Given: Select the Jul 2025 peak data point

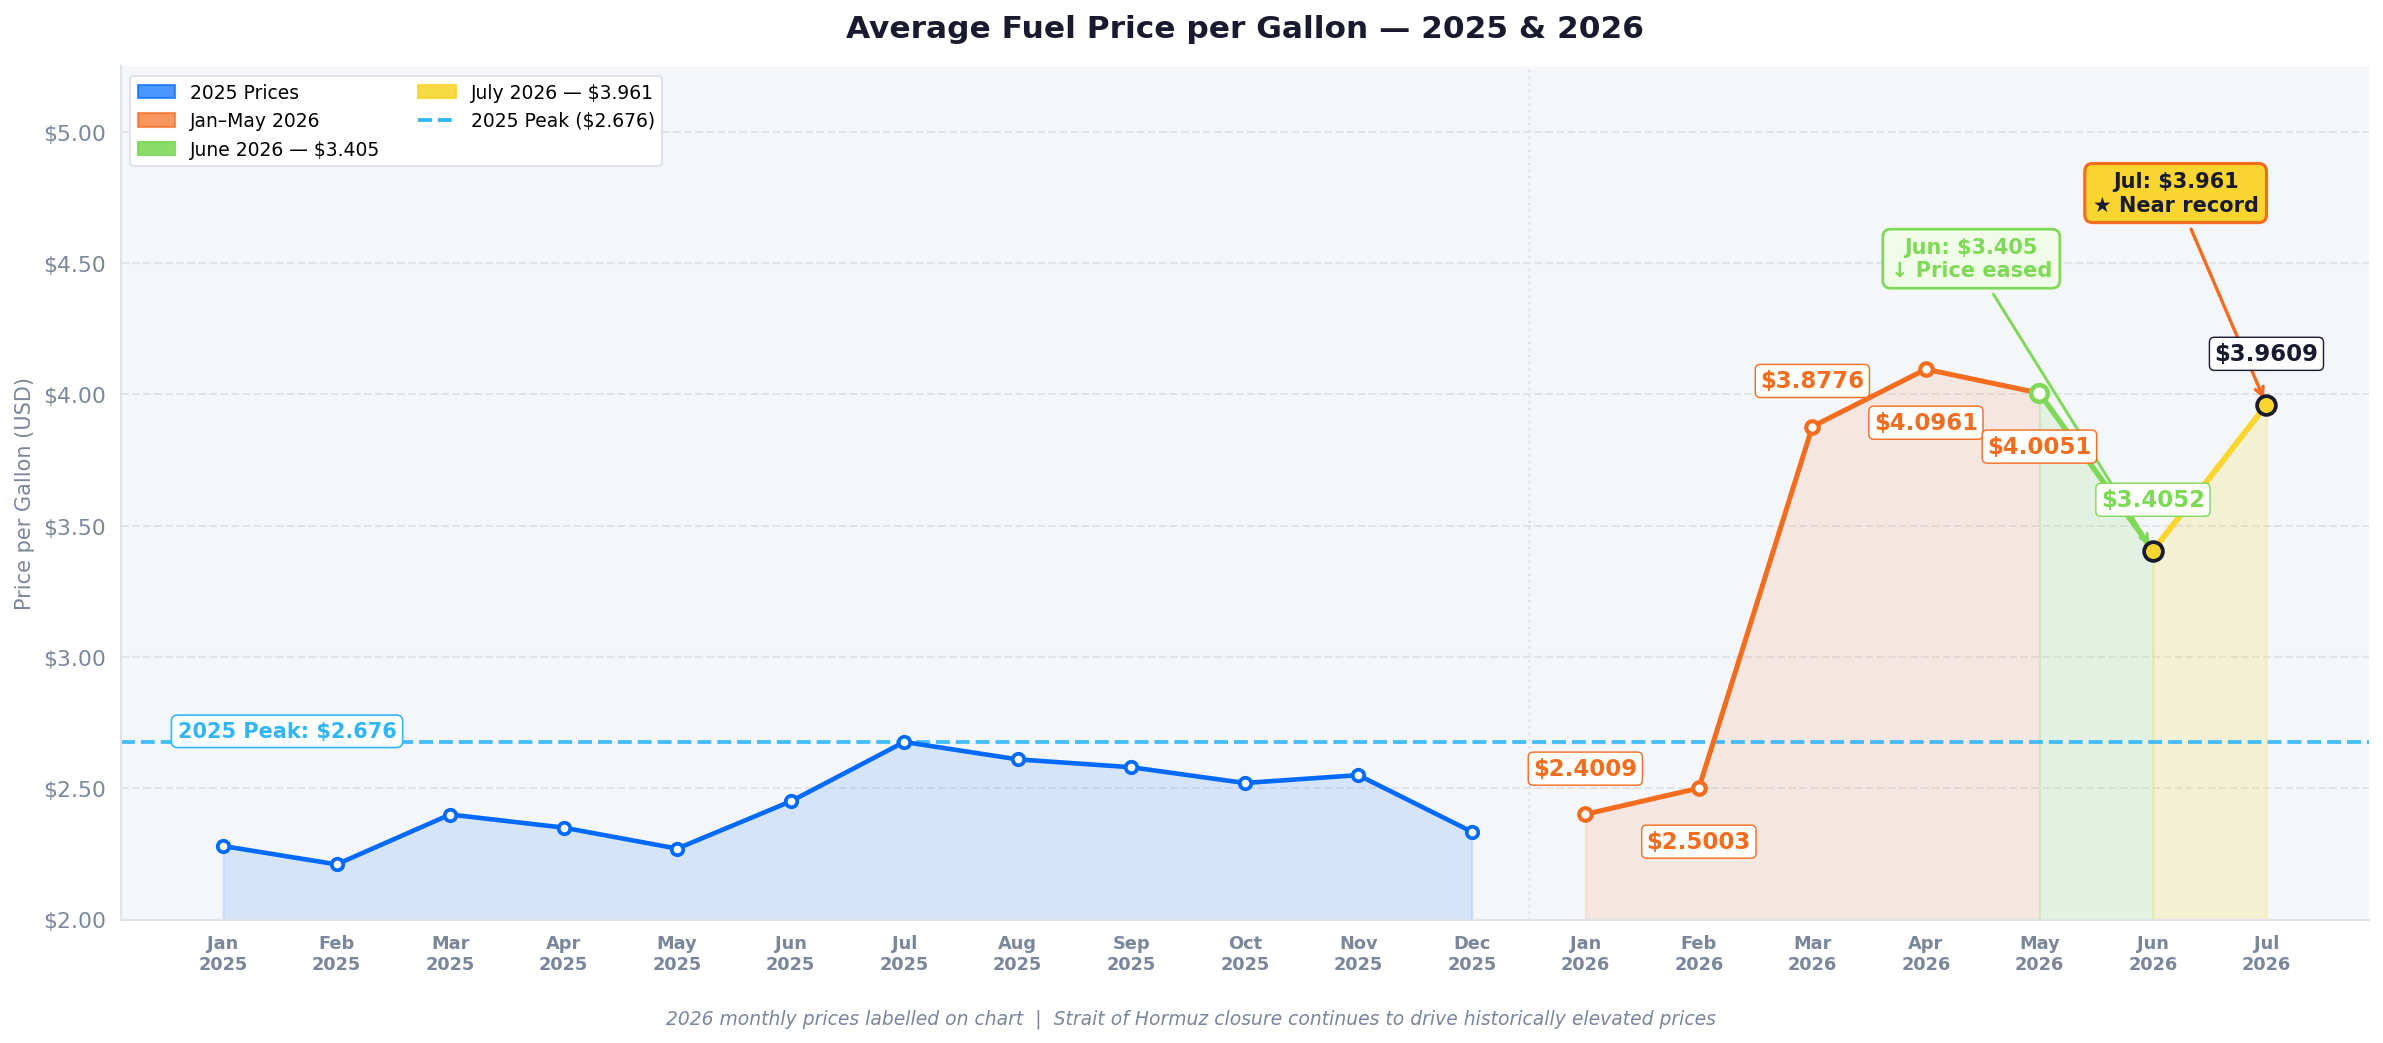Looking at the screenshot, I should click(x=904, y=742).
